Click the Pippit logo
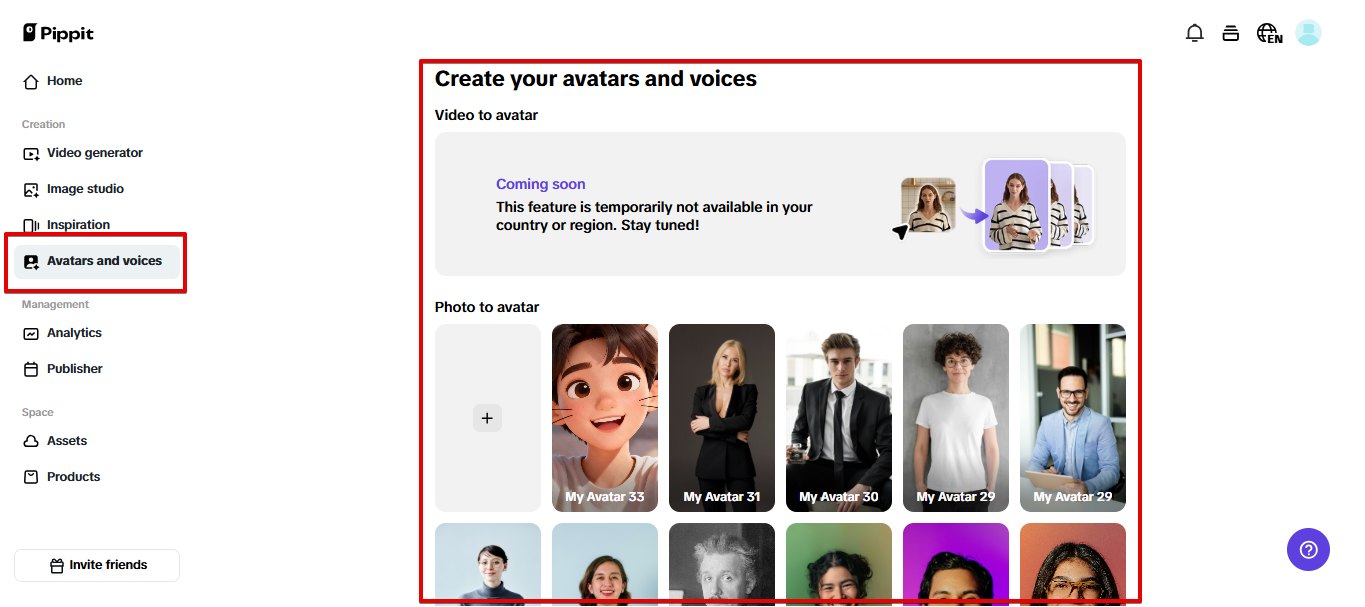Viewport: 1365px width, 607px height. (57, 32)
